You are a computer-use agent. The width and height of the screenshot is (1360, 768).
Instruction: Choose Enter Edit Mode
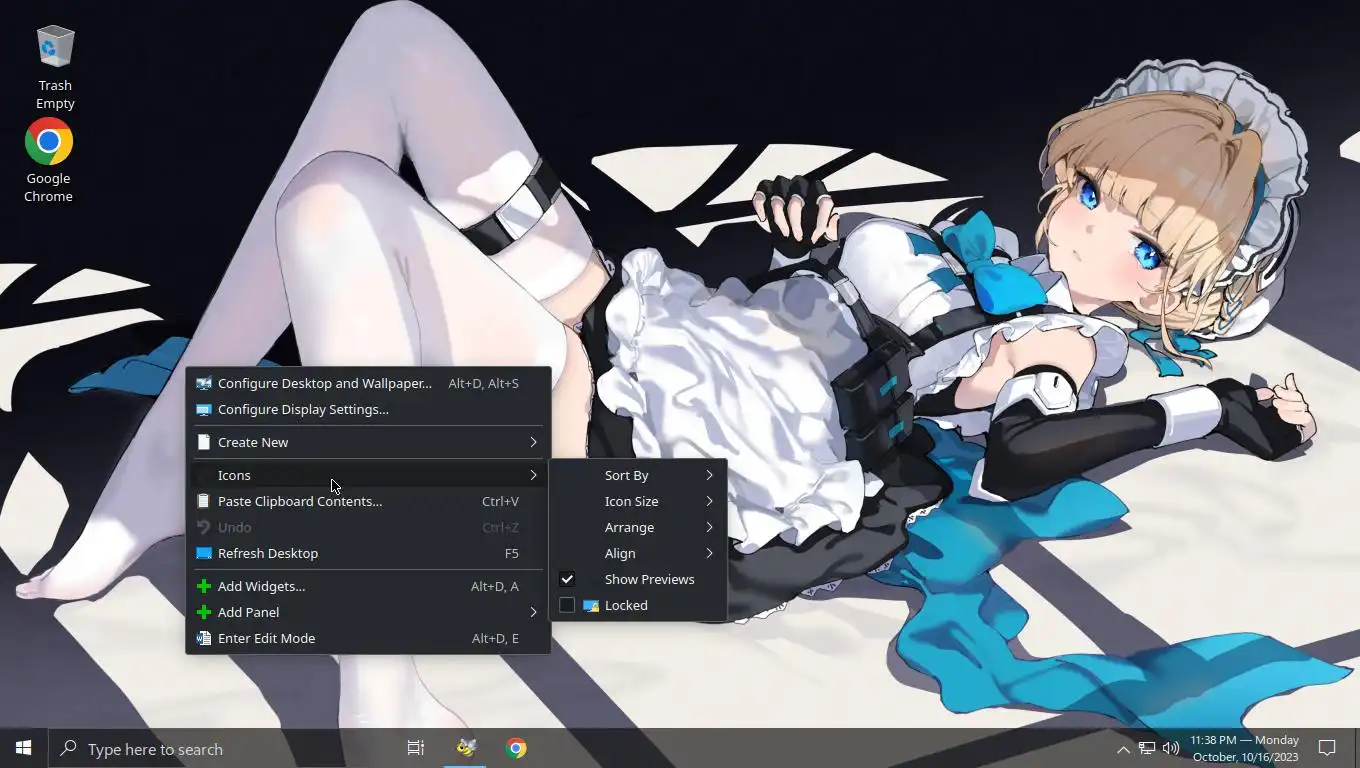click(368, 638)
